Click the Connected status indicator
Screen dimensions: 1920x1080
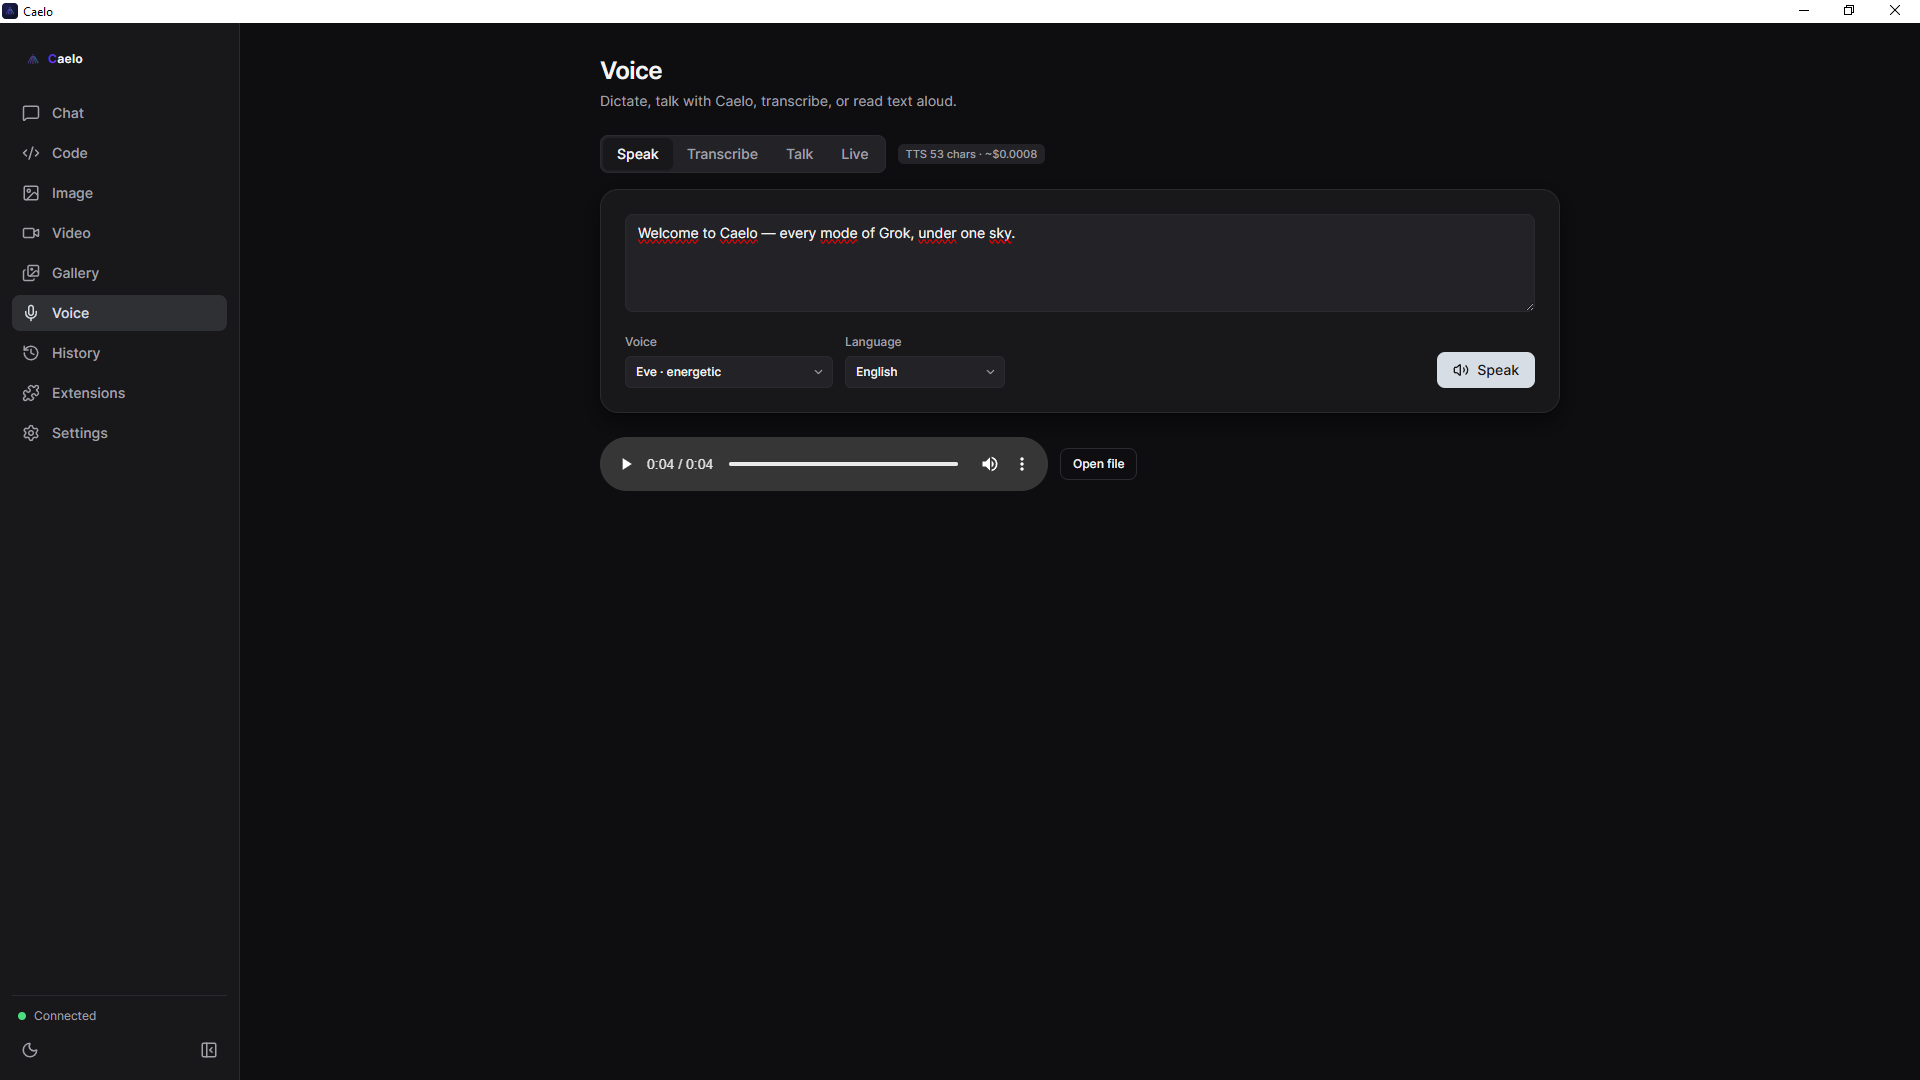(57, 1016)
